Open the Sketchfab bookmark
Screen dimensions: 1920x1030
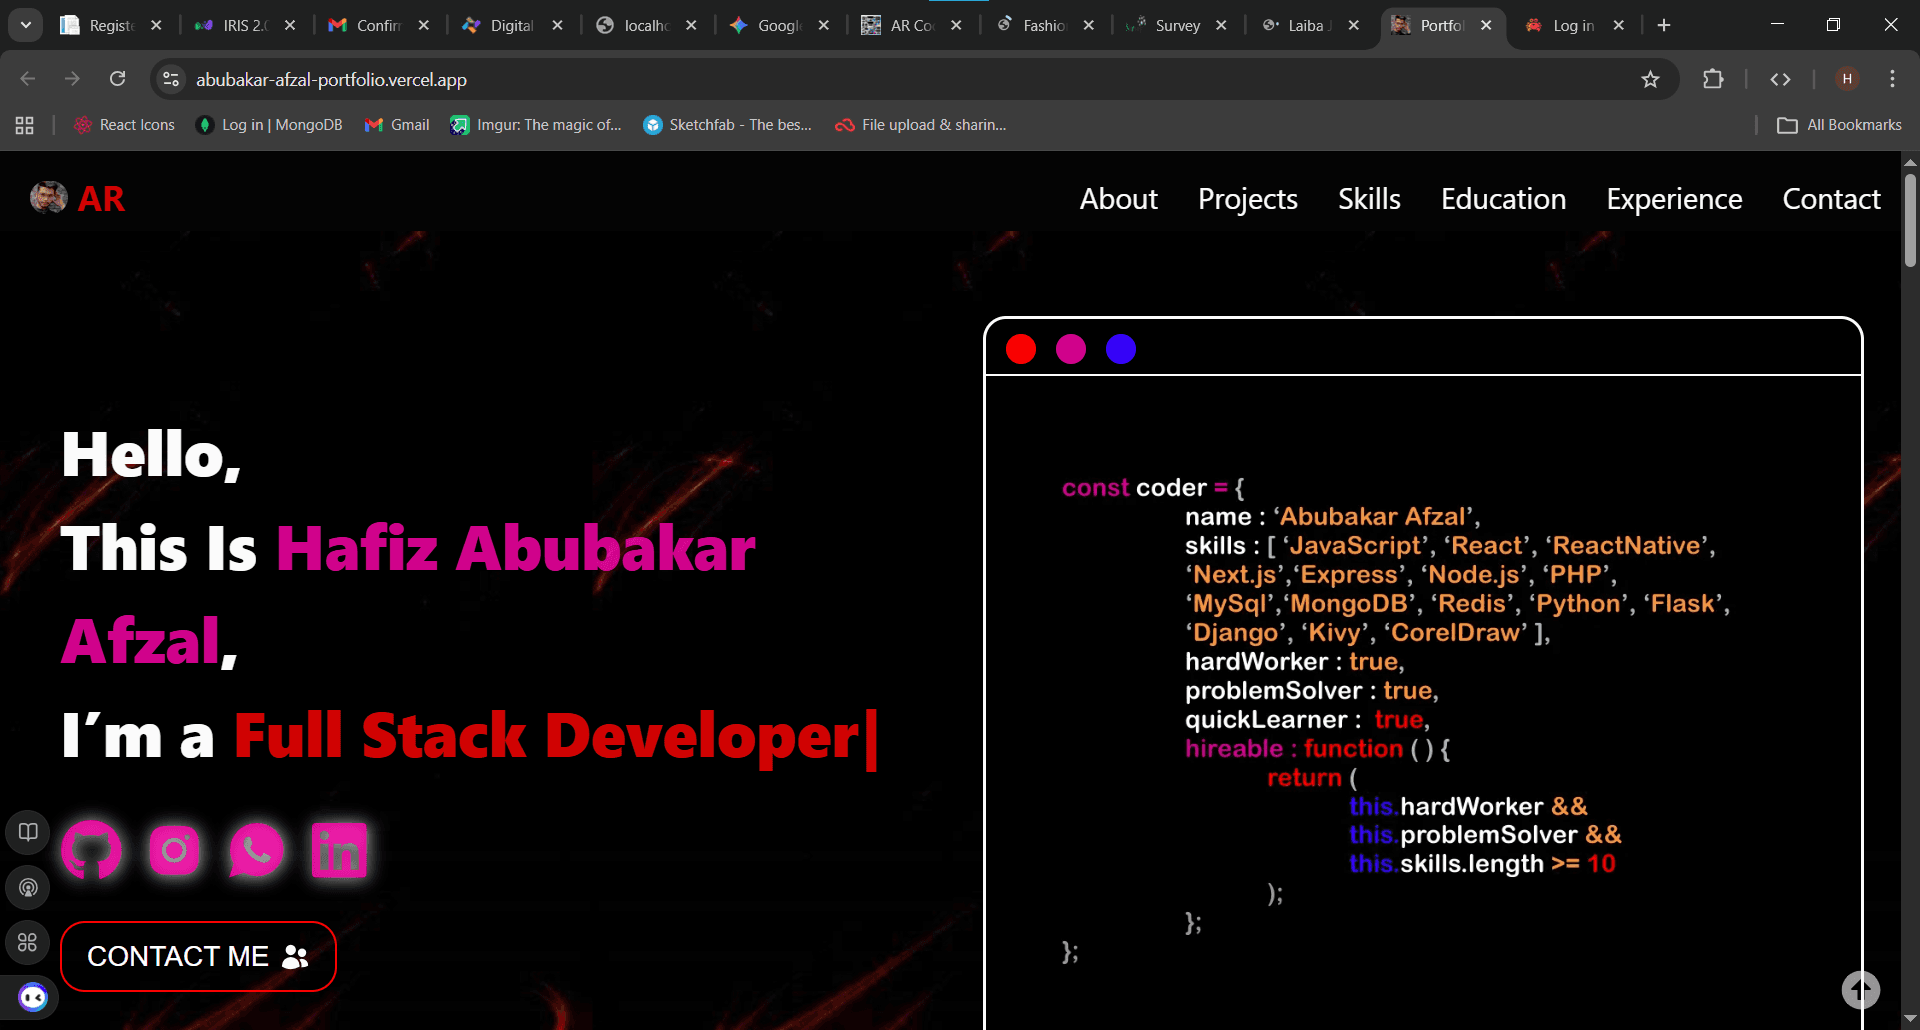click(x=728, y=125)
